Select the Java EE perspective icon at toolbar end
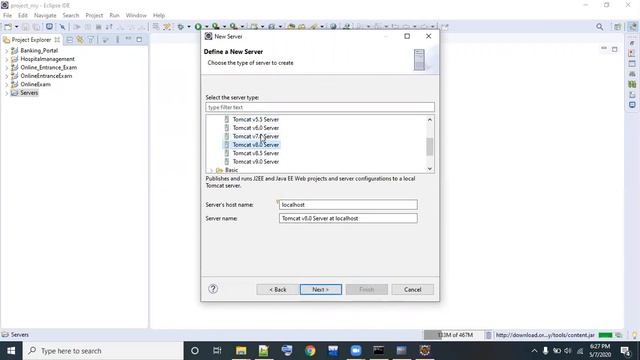Viewport: 640px width, 360px height. [x=632, y=27]
